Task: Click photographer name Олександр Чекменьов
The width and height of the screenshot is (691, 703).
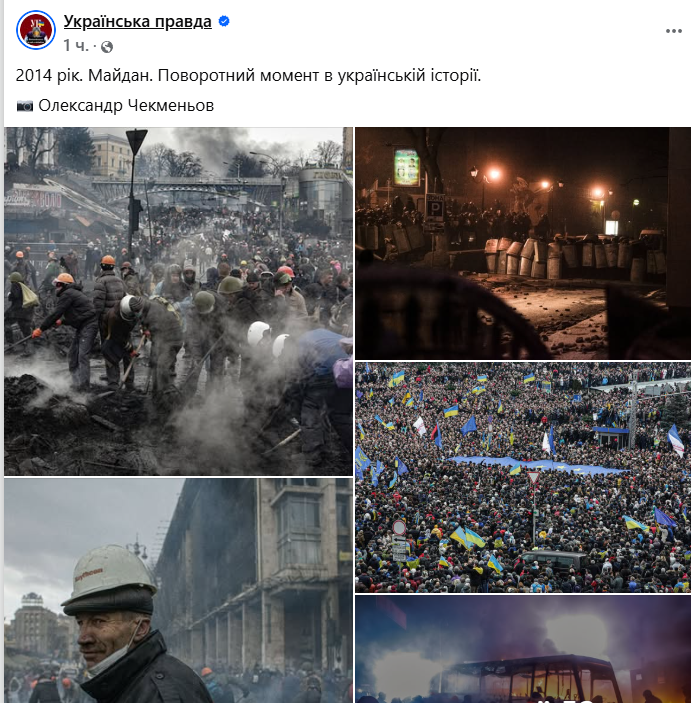Action: (x=126, y=106)
